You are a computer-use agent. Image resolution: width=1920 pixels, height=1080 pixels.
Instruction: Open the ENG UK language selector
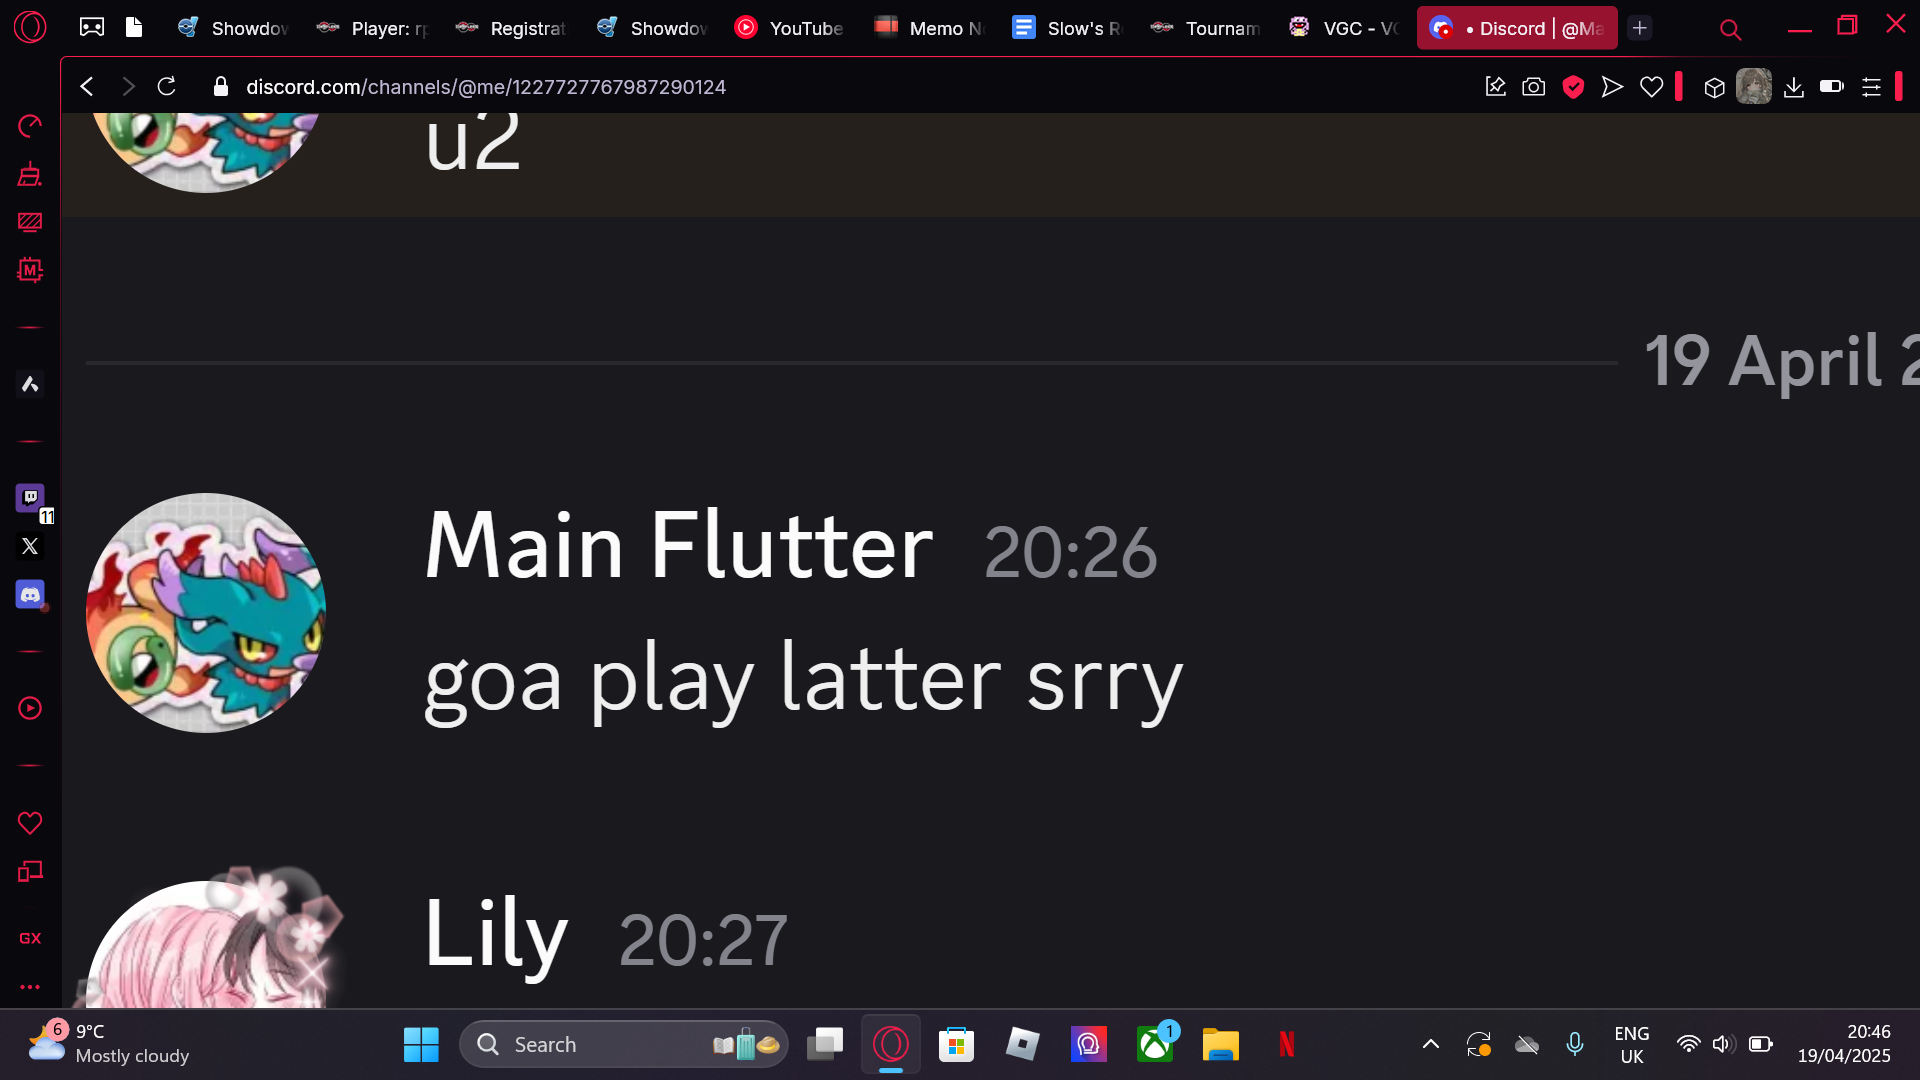1632,1045
